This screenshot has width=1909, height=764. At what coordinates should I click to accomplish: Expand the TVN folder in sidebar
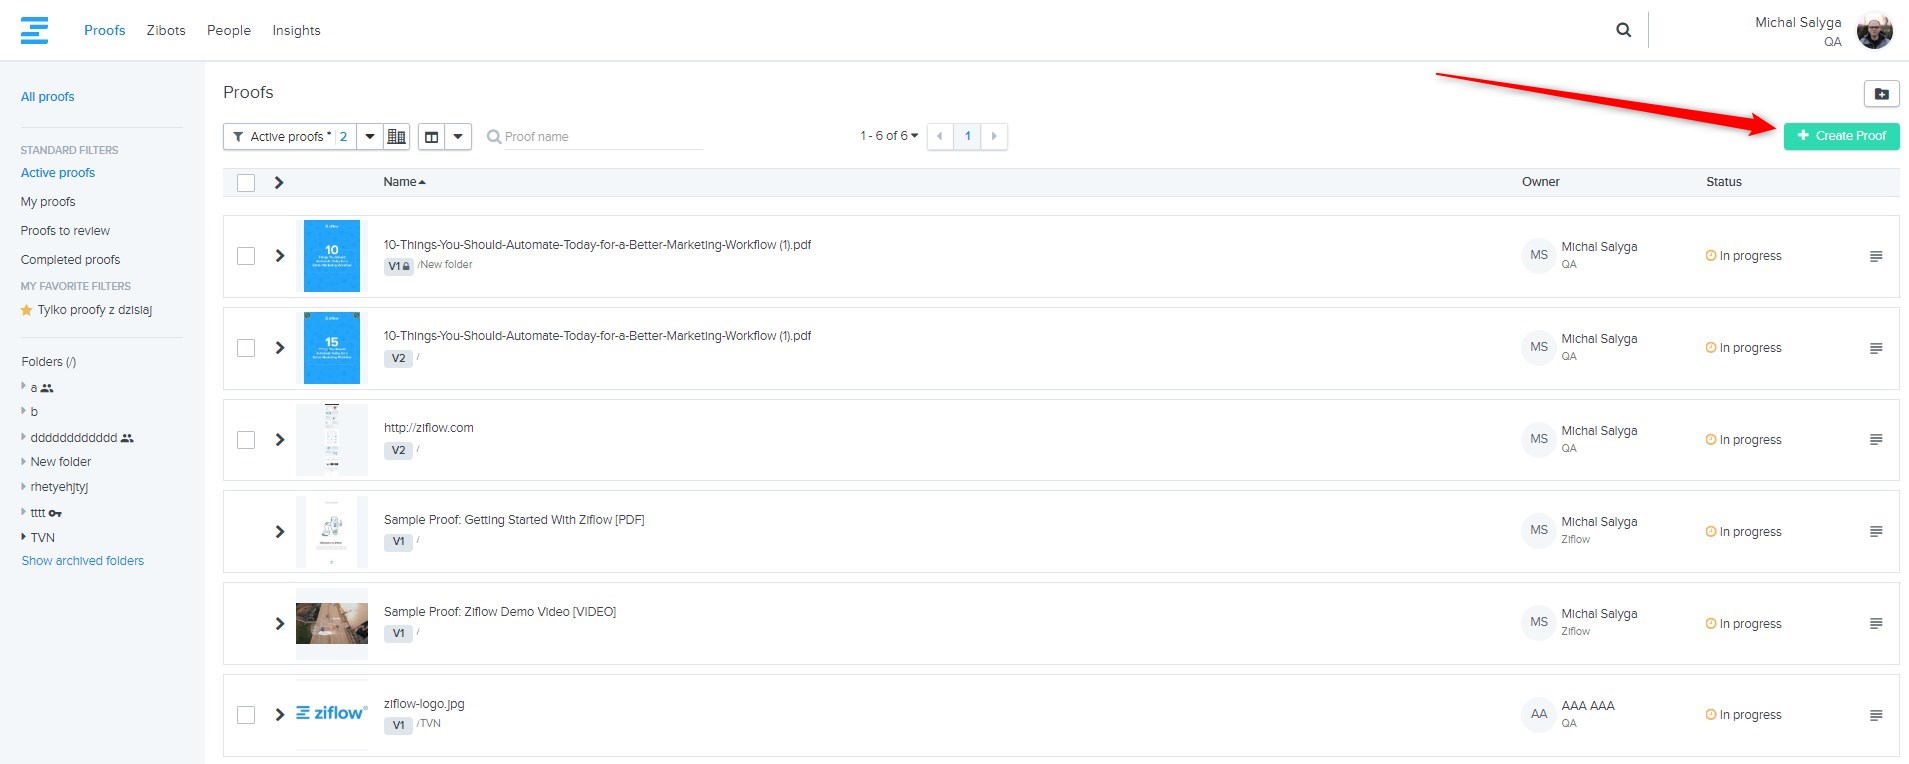[x=24, y=537]
